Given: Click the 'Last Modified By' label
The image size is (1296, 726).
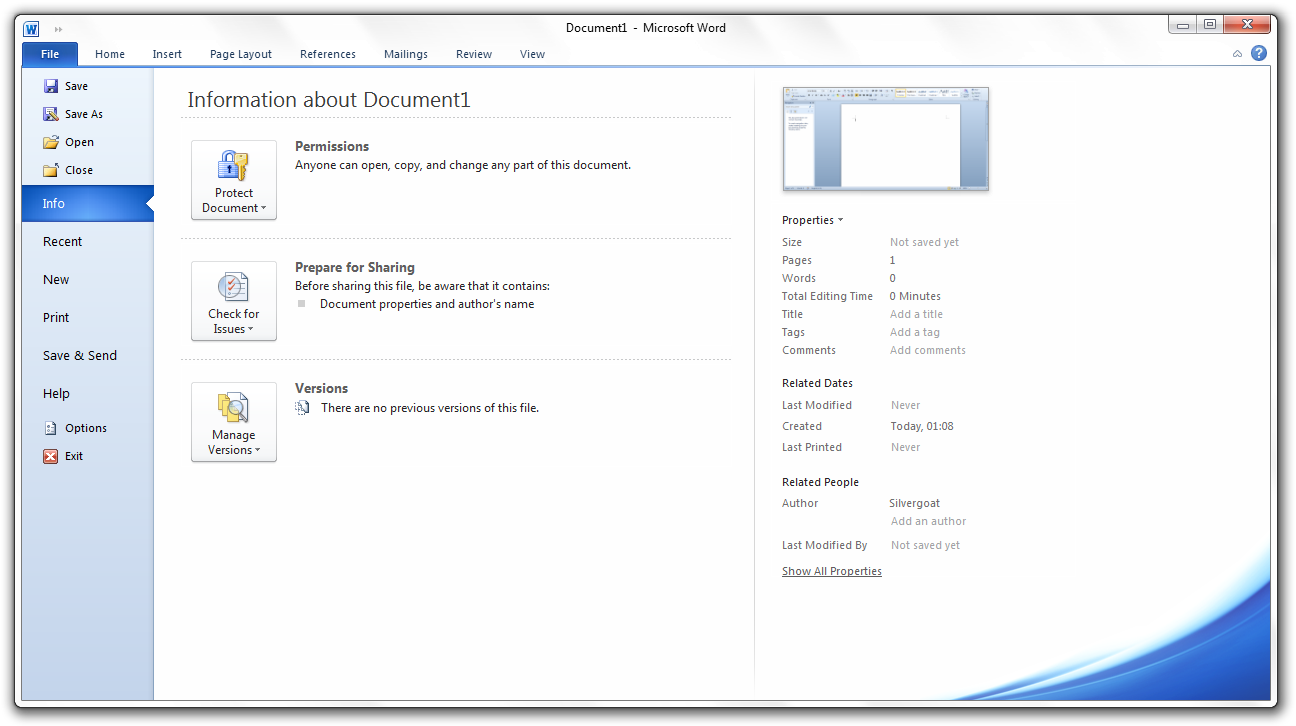Looking at the screenshot, I should pyautogui.click(x=825, y=546).
